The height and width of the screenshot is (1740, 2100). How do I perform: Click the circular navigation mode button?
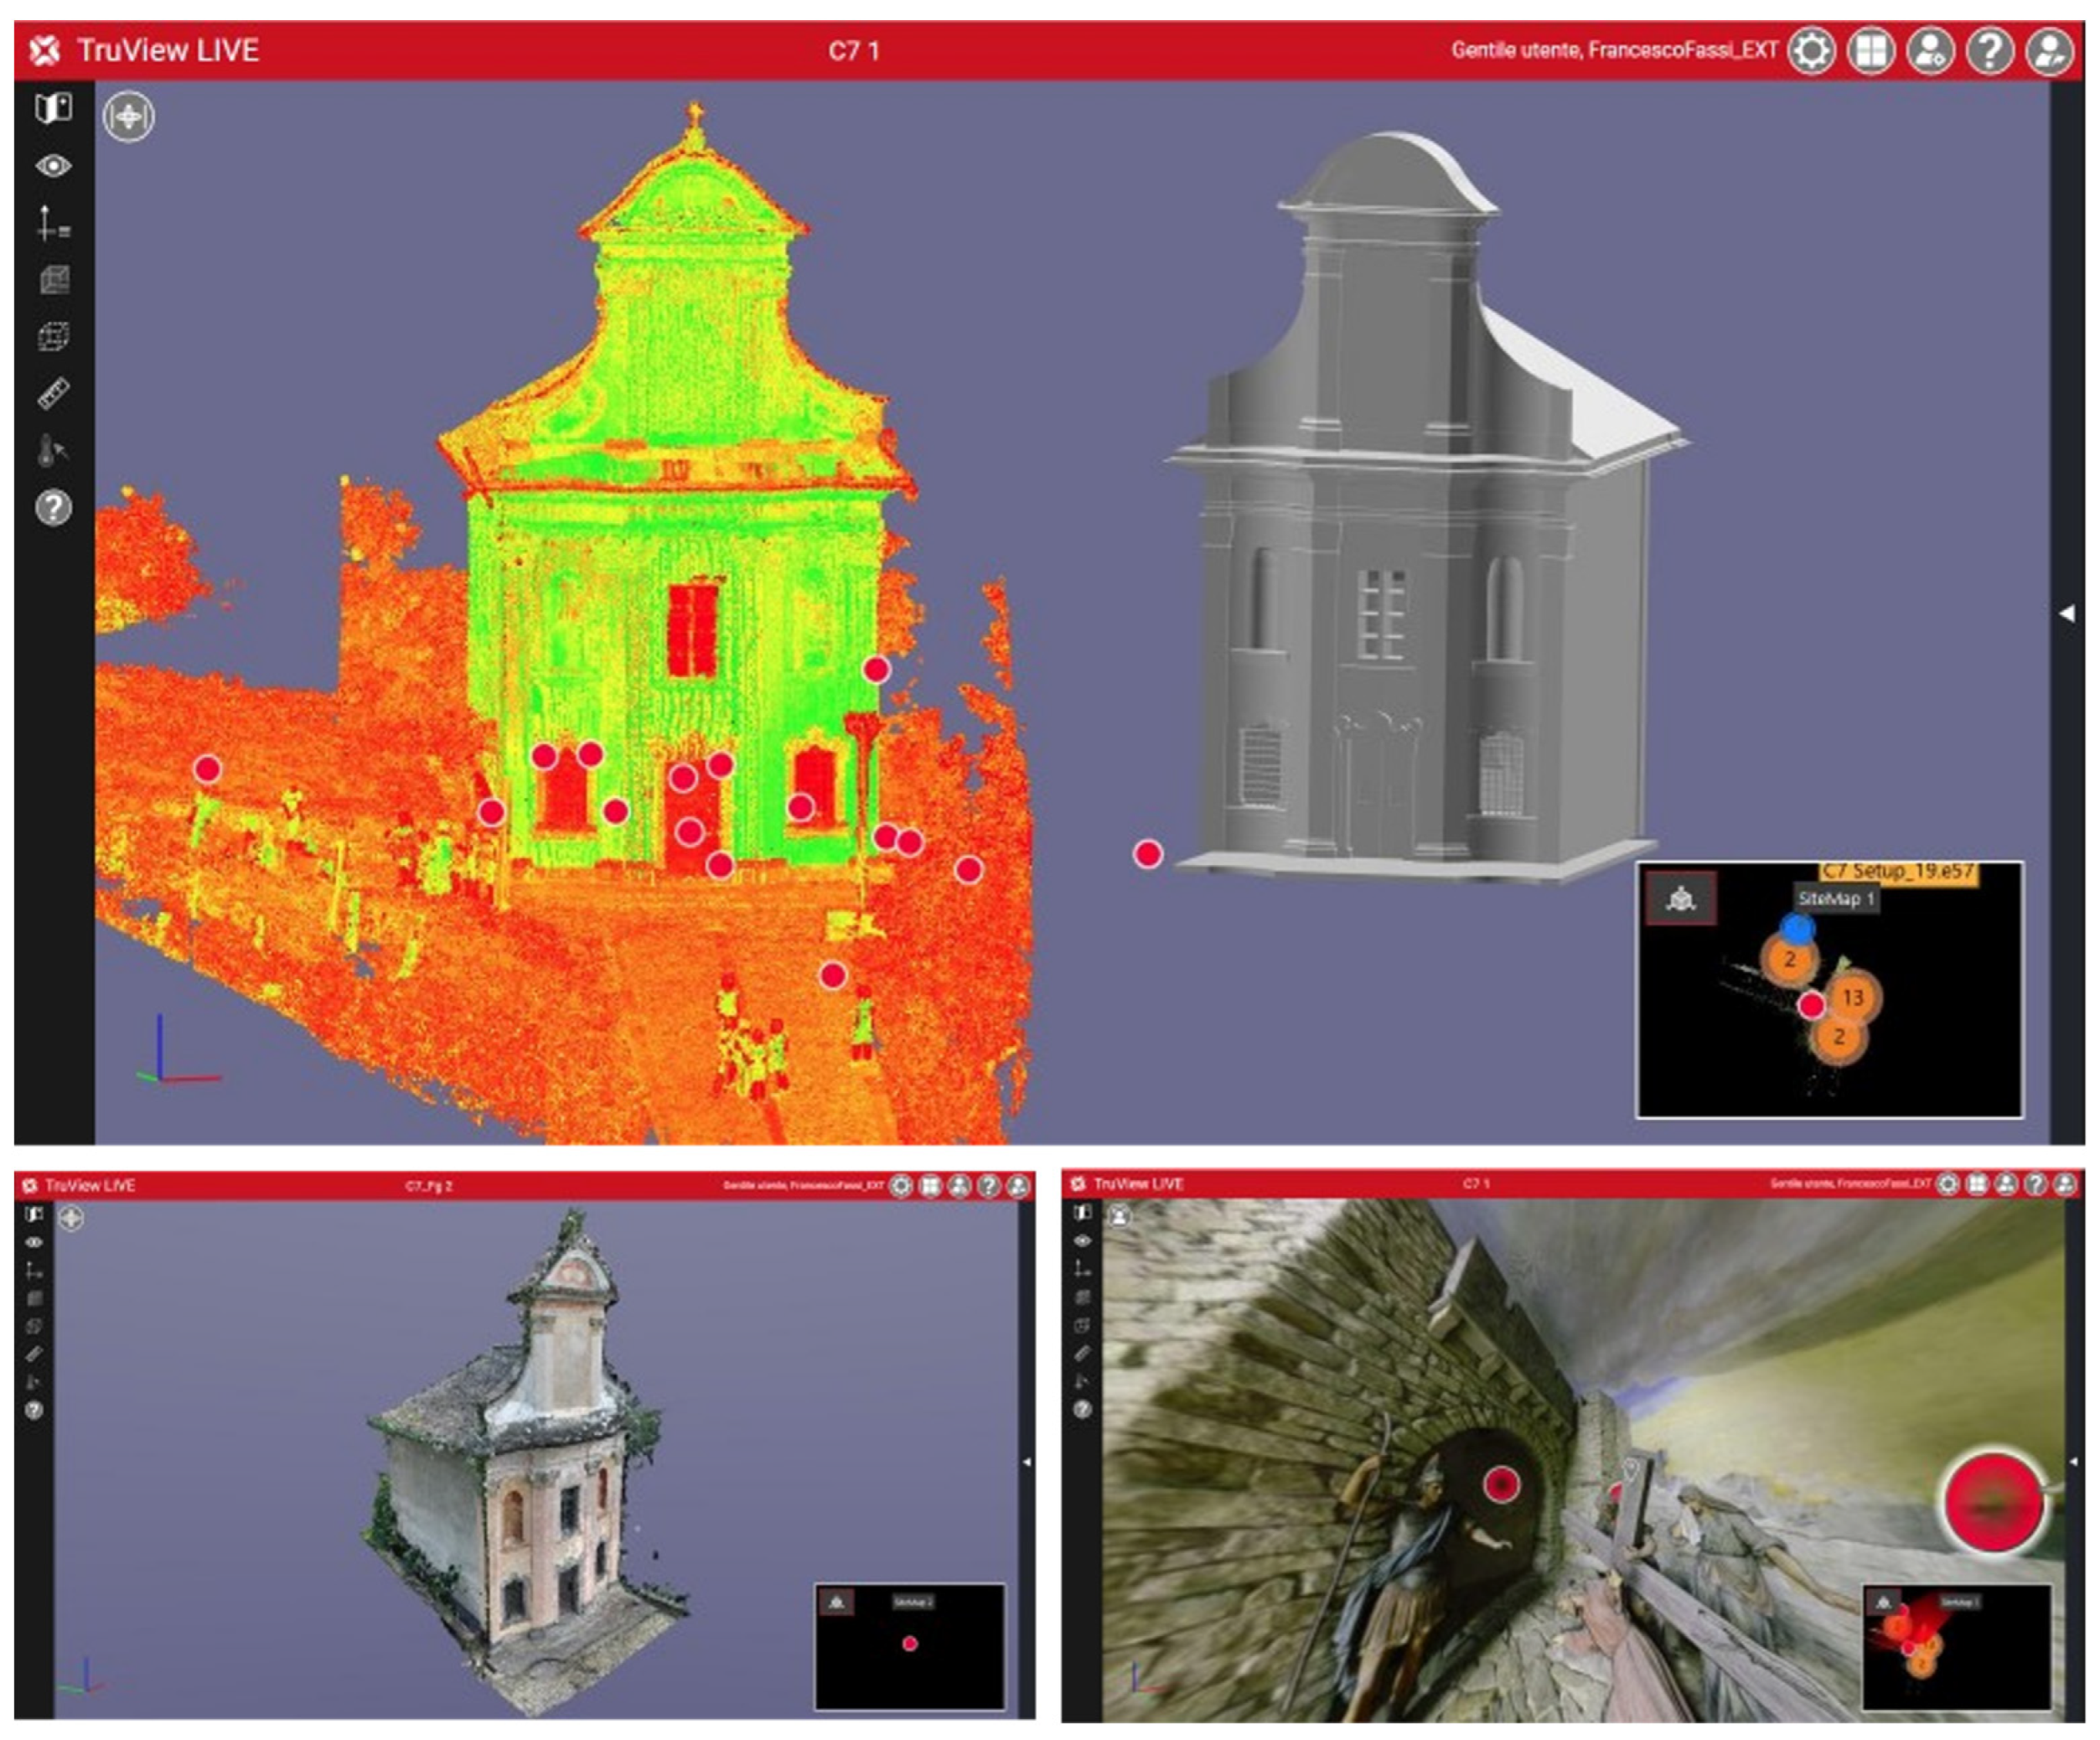click(128, 117)
